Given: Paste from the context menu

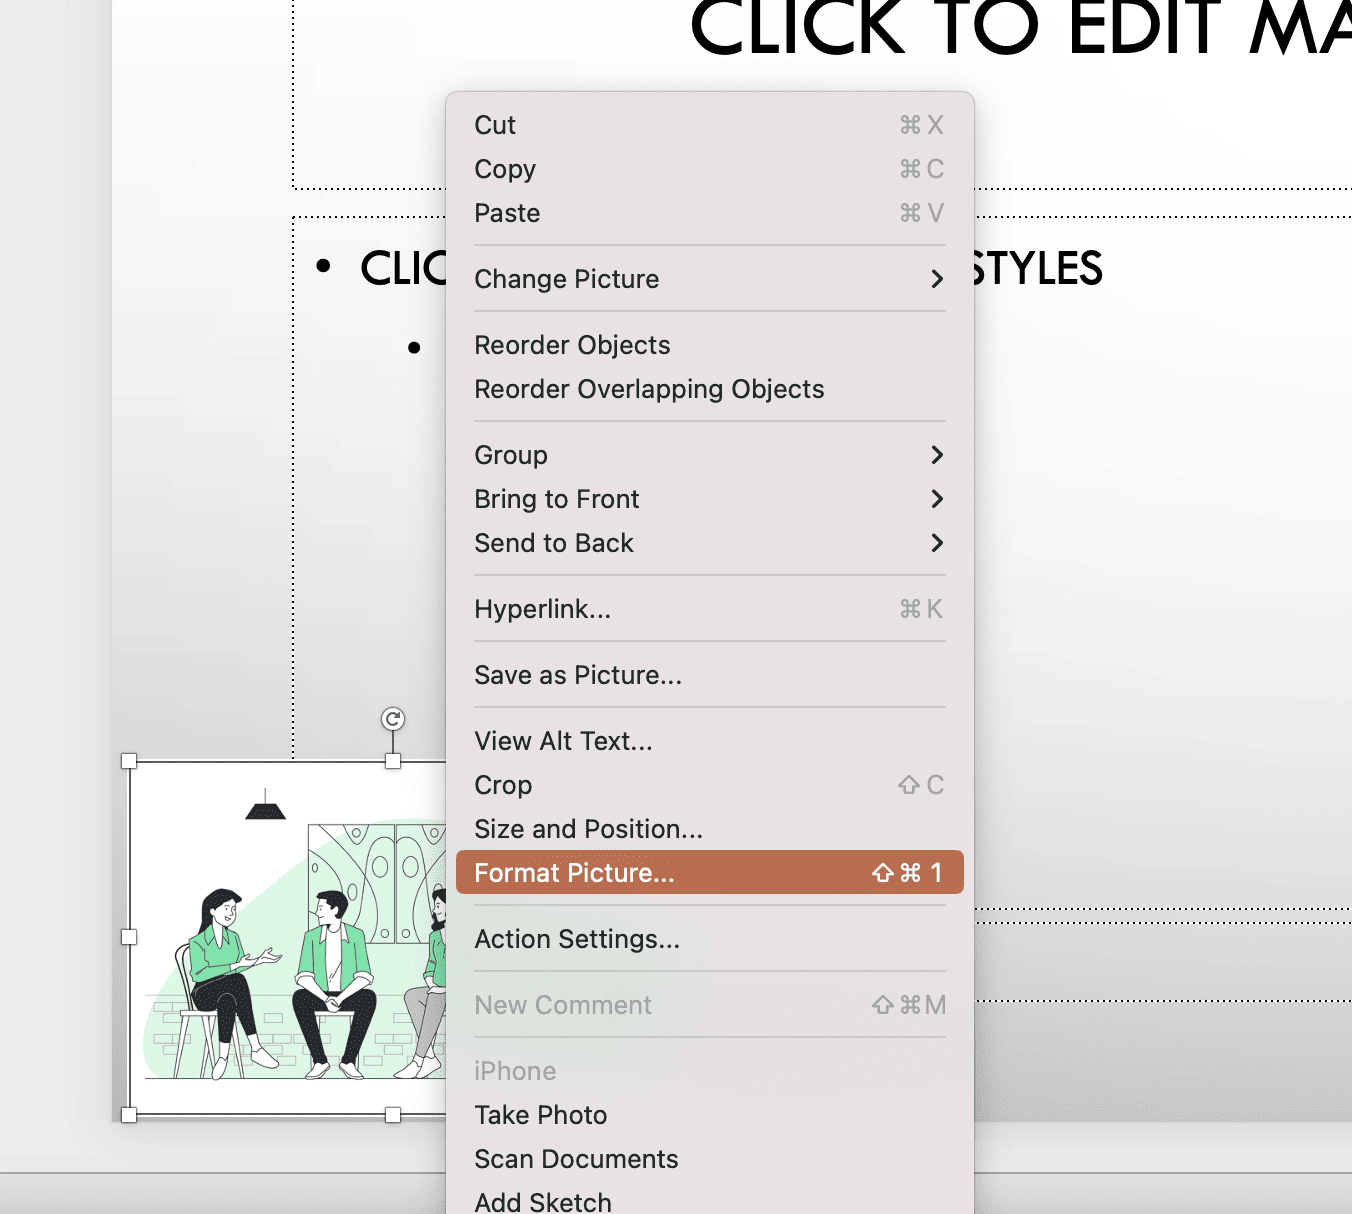Looking at the screenshot, I should pyautogui.click(x=507, y=212).
